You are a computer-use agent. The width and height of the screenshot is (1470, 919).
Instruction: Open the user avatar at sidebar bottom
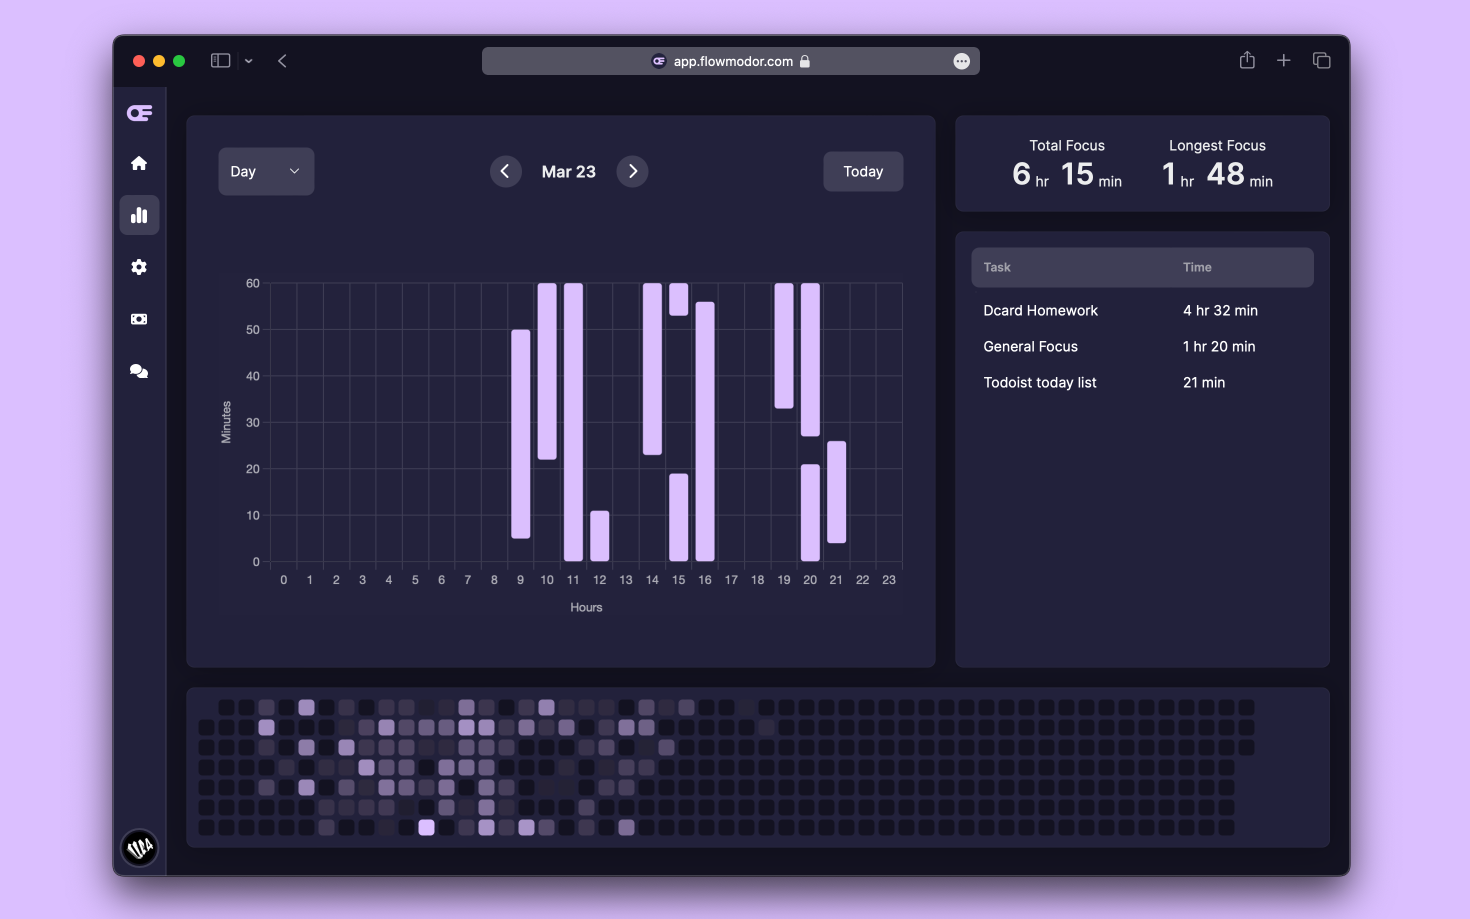(139, 848)
